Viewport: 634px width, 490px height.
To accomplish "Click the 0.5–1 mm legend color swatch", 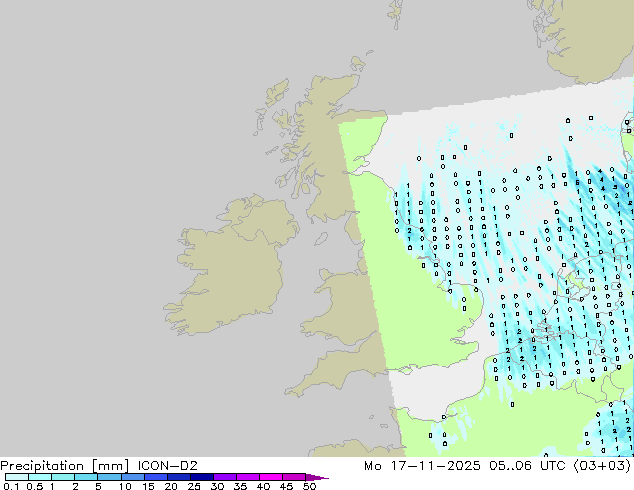I will tap(40, 477).
